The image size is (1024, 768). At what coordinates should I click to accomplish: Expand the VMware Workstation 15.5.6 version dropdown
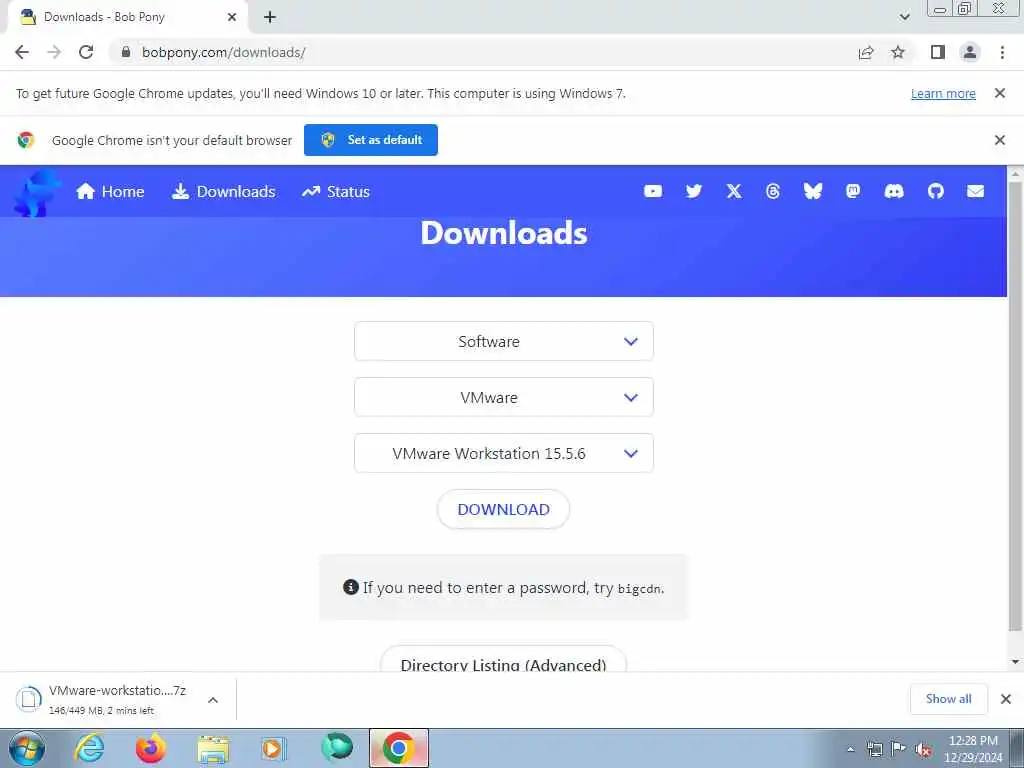click(504, 453)
